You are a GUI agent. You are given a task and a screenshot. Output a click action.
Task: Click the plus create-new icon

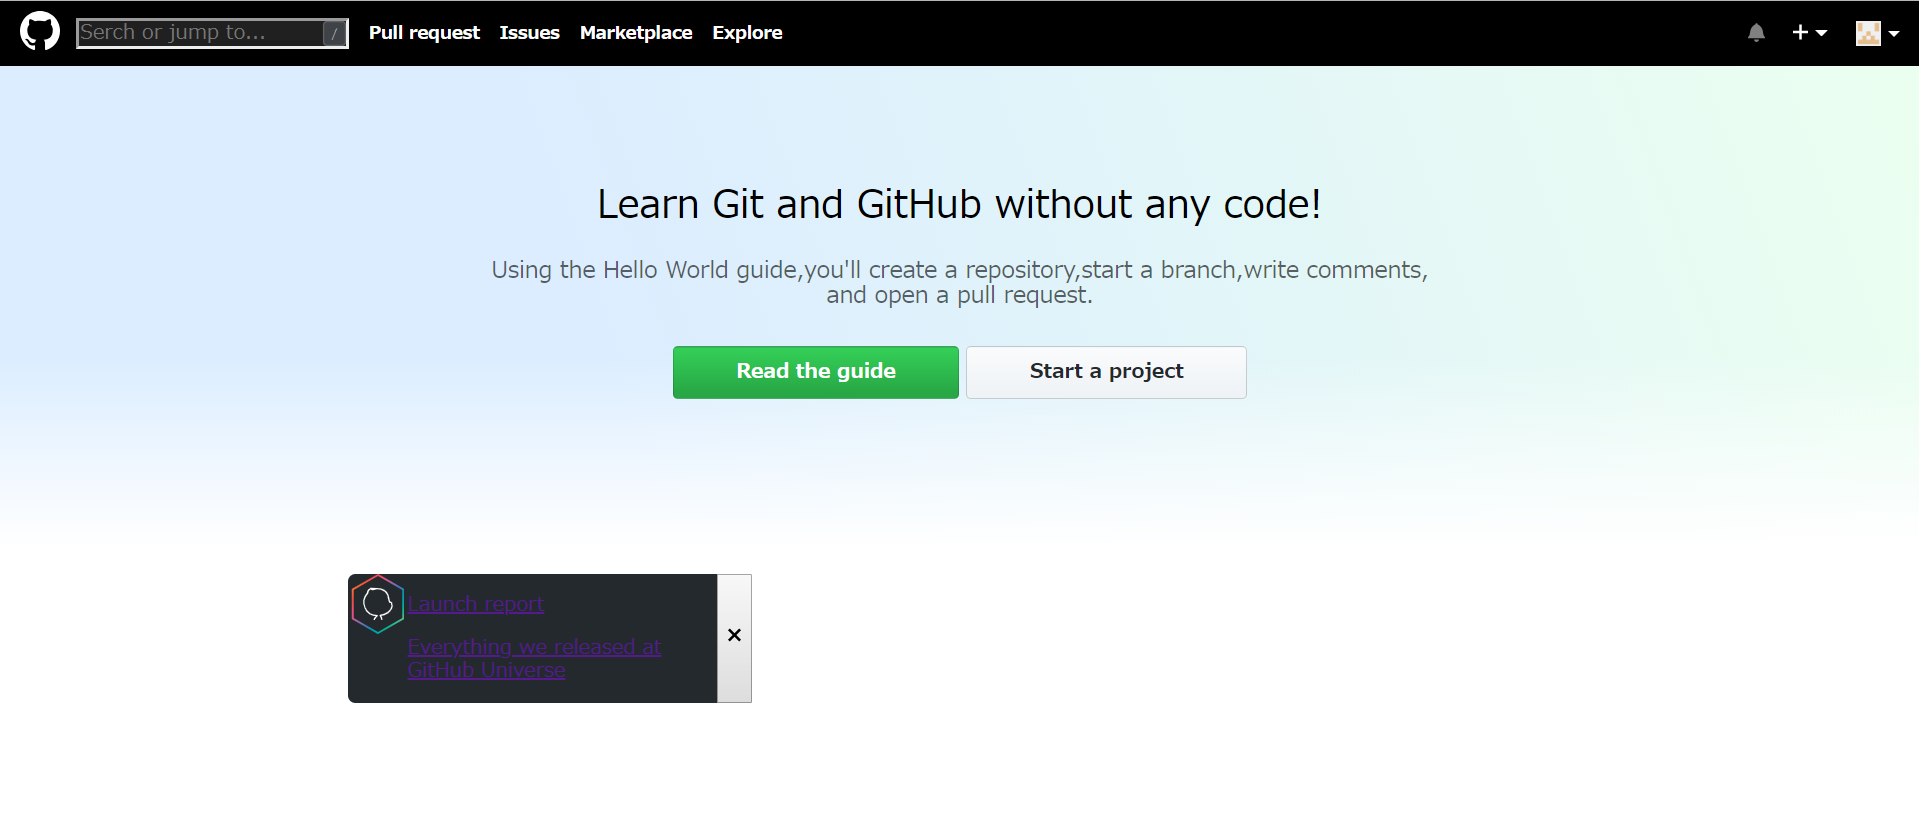pyautogui.click(x=1800, y=33)
